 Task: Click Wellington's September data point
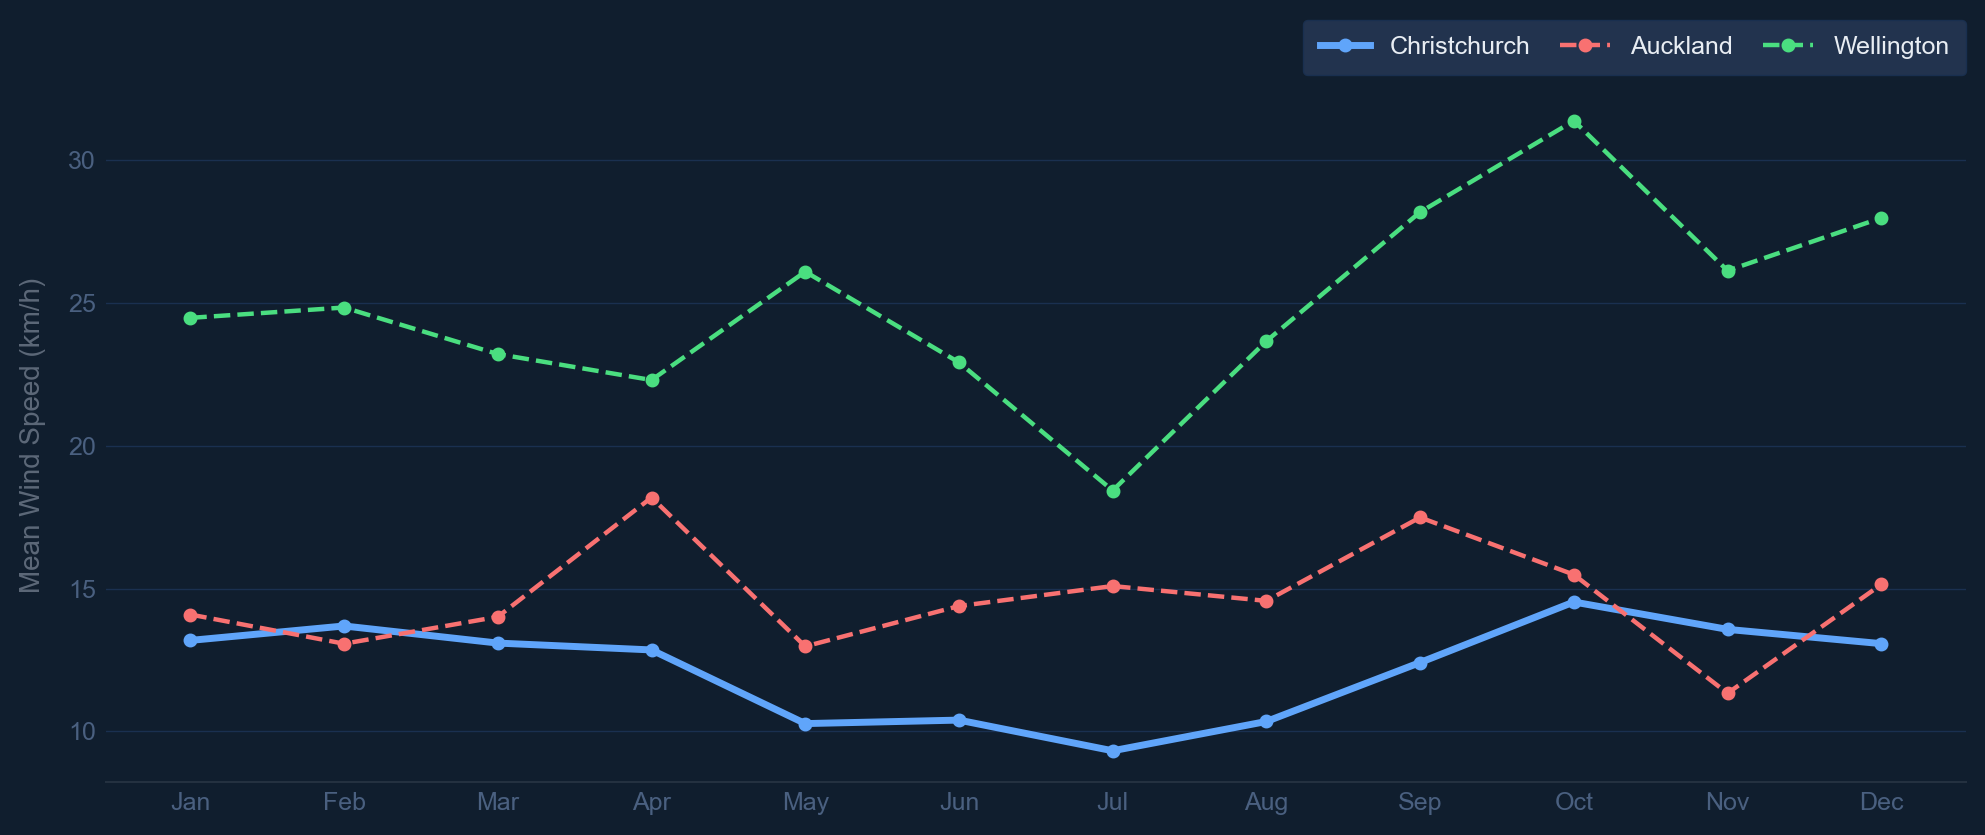[x=1420, y=212]
